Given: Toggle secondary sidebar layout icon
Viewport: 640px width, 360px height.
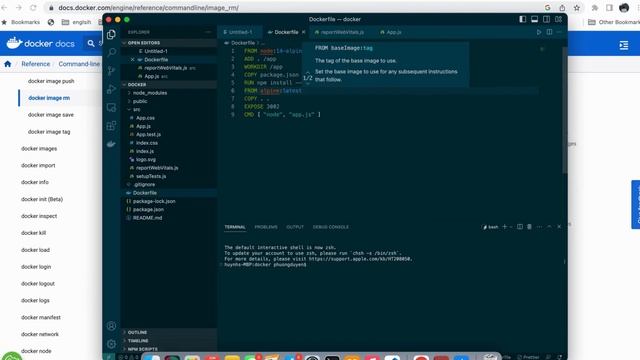Looking at the screenshot, I should coord(547,19).
